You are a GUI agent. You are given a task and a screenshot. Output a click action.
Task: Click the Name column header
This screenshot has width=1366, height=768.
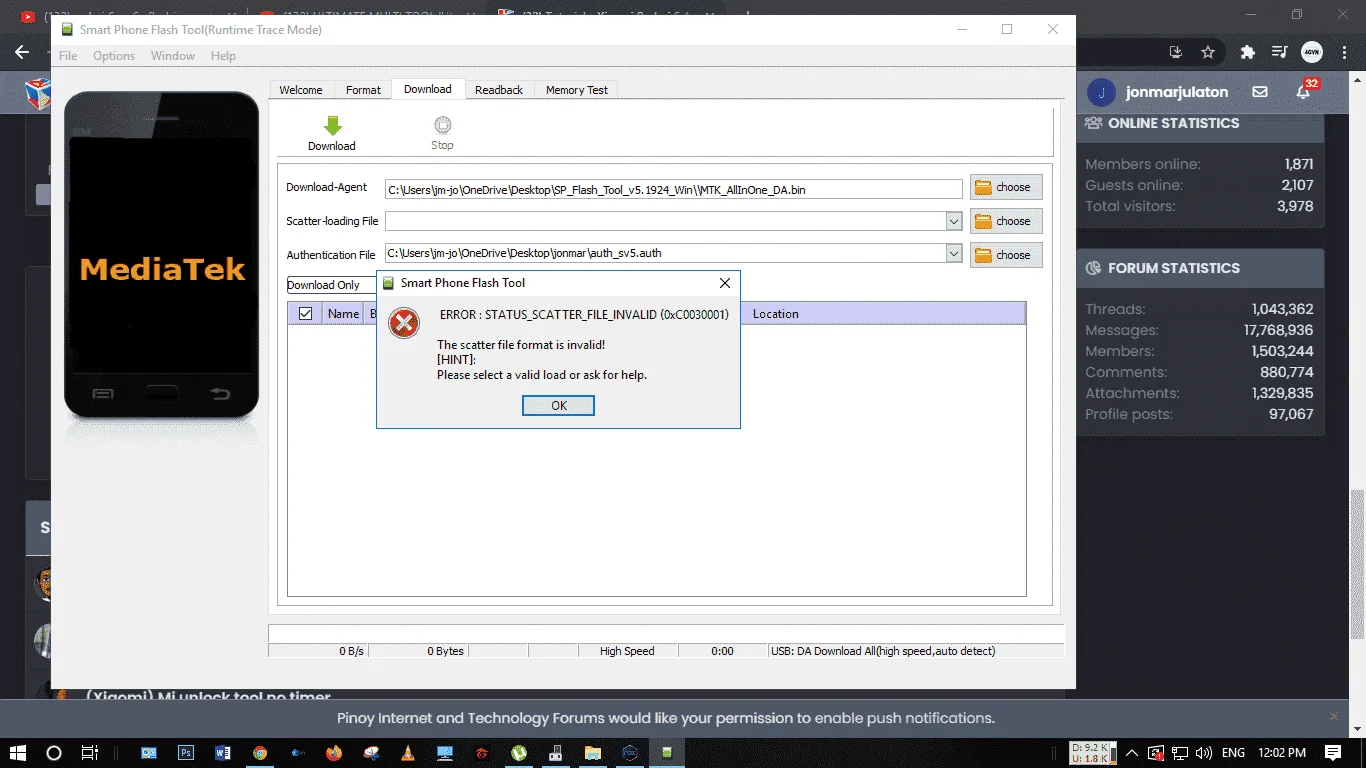click(343, 314)
